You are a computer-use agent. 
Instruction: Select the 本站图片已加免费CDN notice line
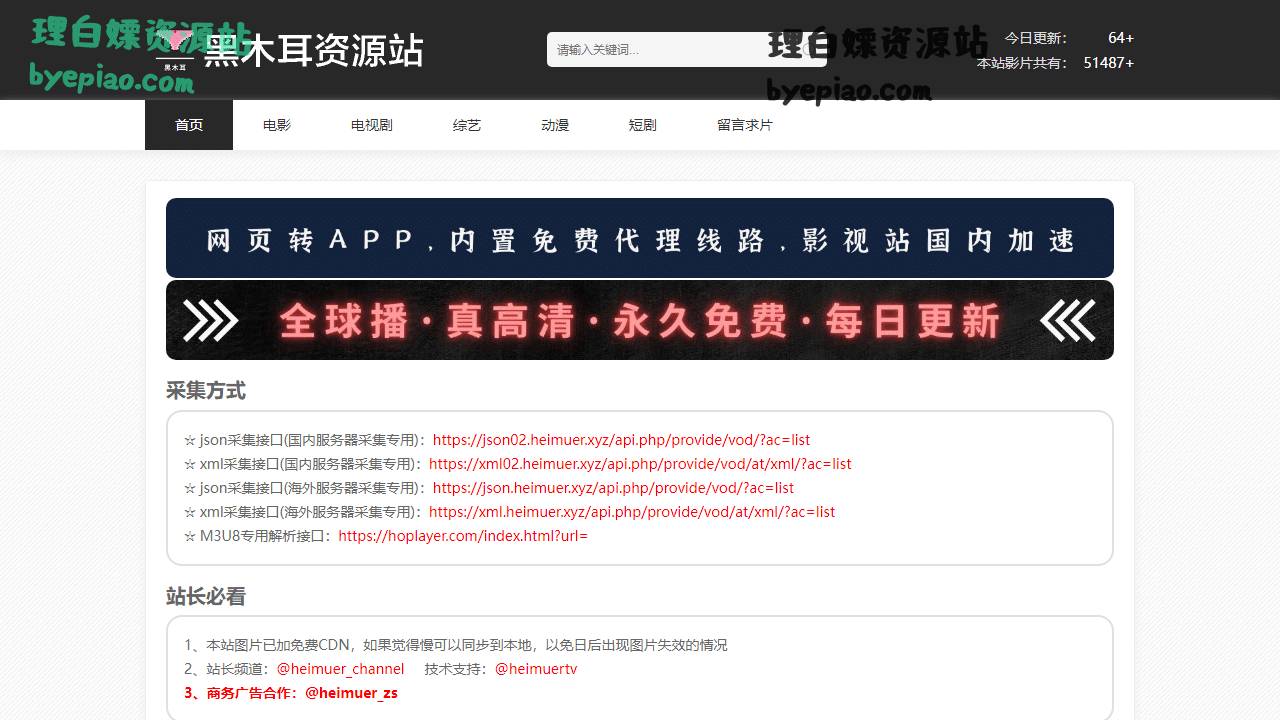[x=456, y=645]
